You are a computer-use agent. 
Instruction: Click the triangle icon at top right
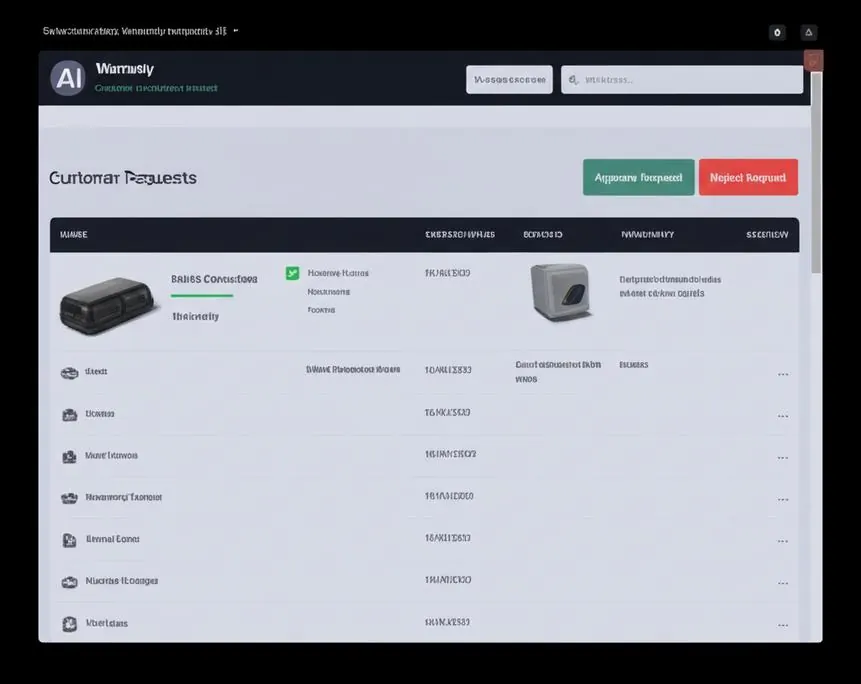[x=809, y=32]
